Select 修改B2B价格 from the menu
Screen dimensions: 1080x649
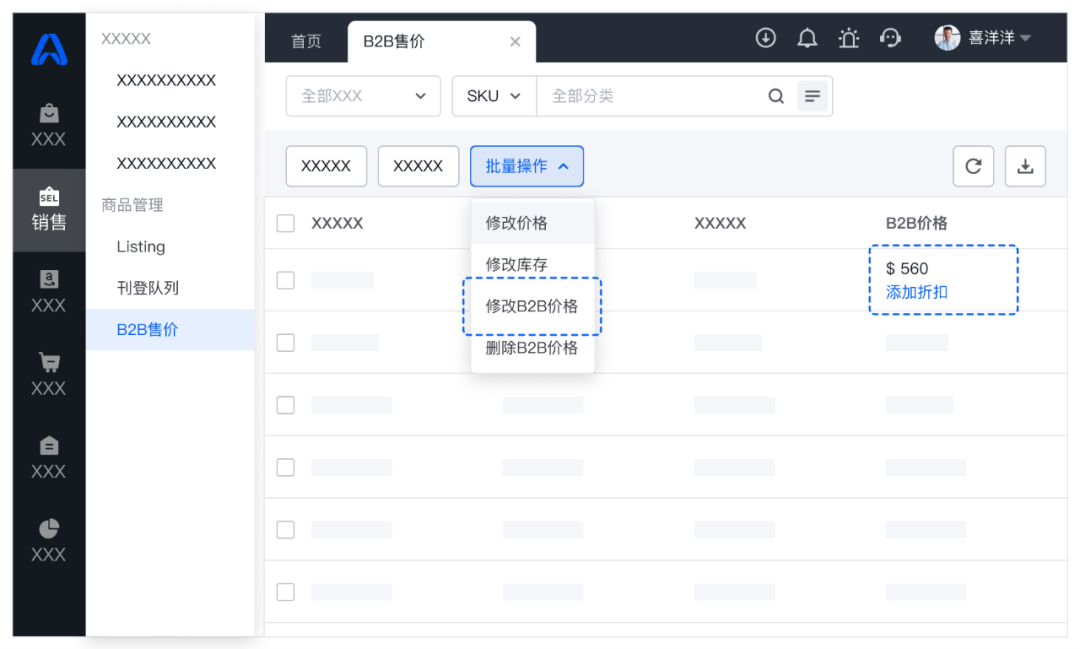click(x=531, y=307)
